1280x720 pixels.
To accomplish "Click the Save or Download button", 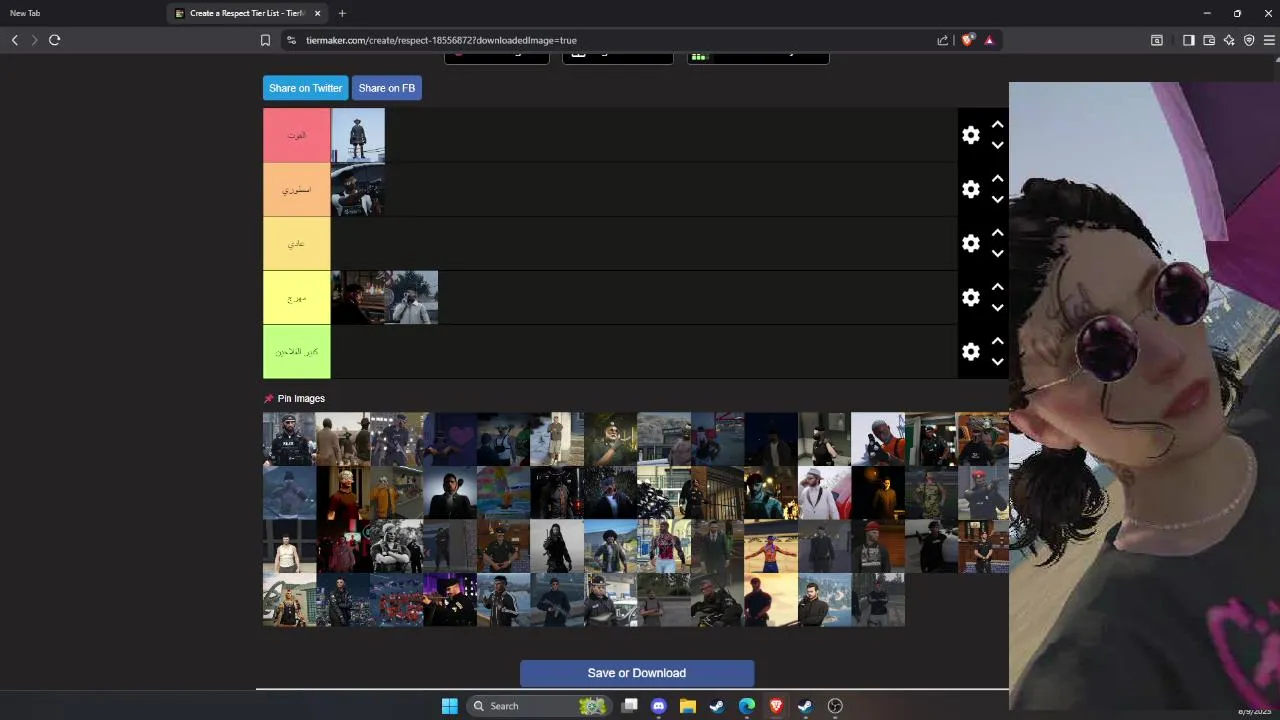I will 637,673.
